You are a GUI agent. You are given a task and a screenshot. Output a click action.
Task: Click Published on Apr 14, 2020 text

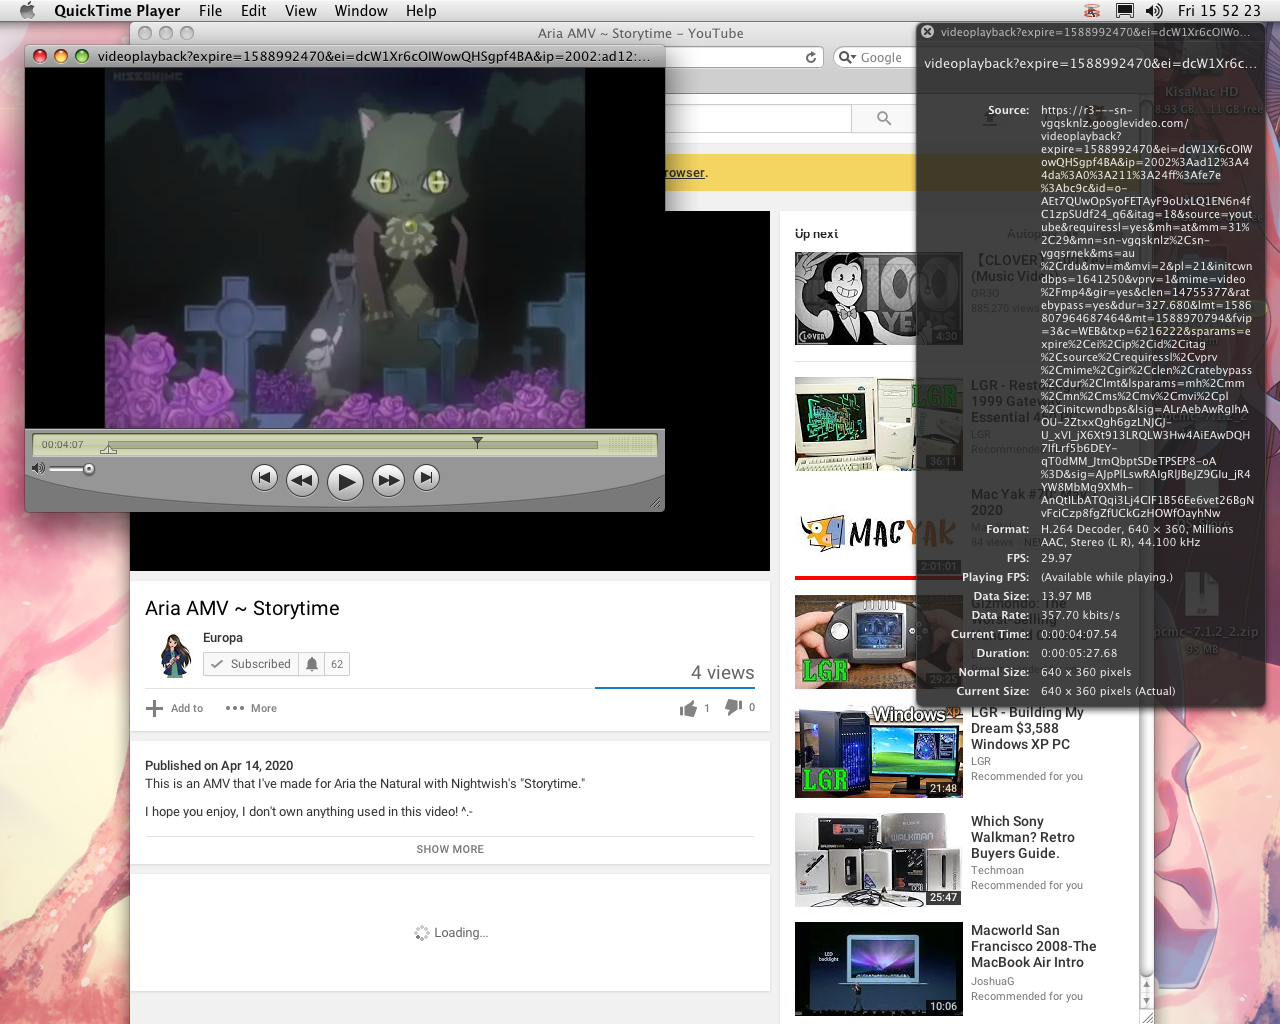[219, 766]
